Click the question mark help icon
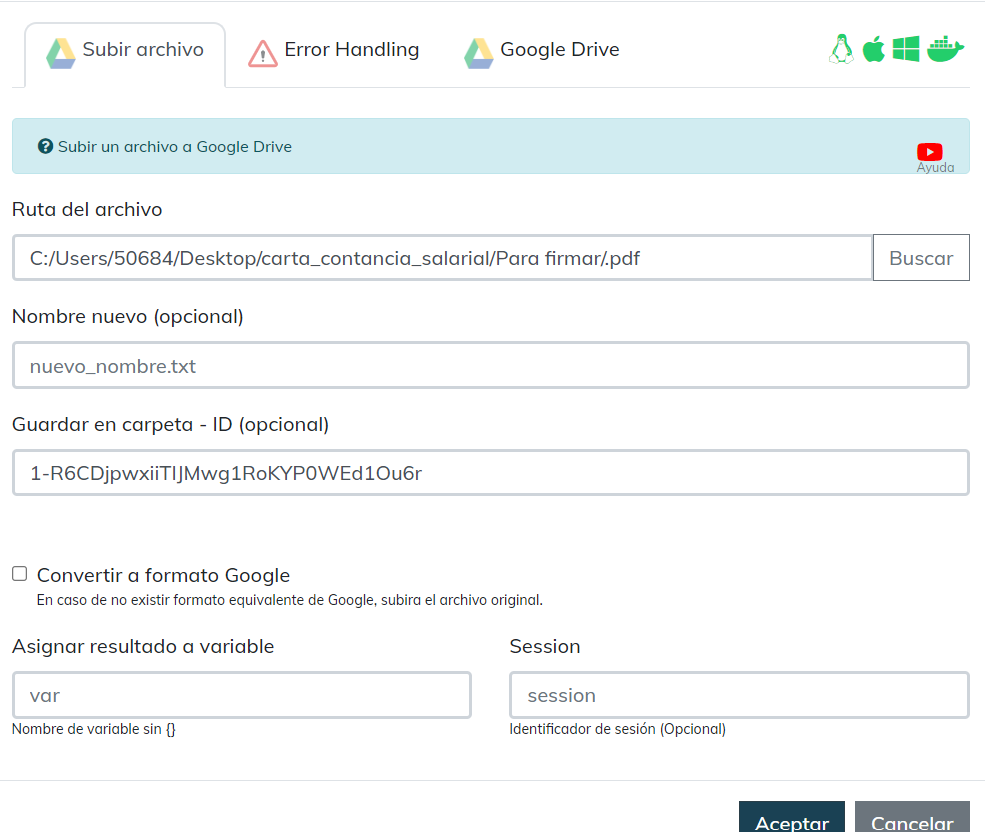The height and width of the screenshot is (832, 985). [45, 147]
